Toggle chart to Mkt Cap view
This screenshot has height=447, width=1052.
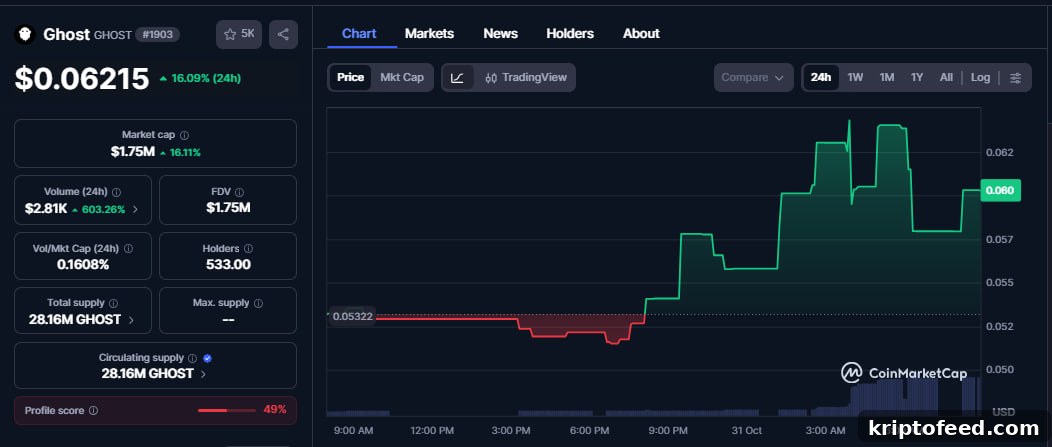[402, 78]
